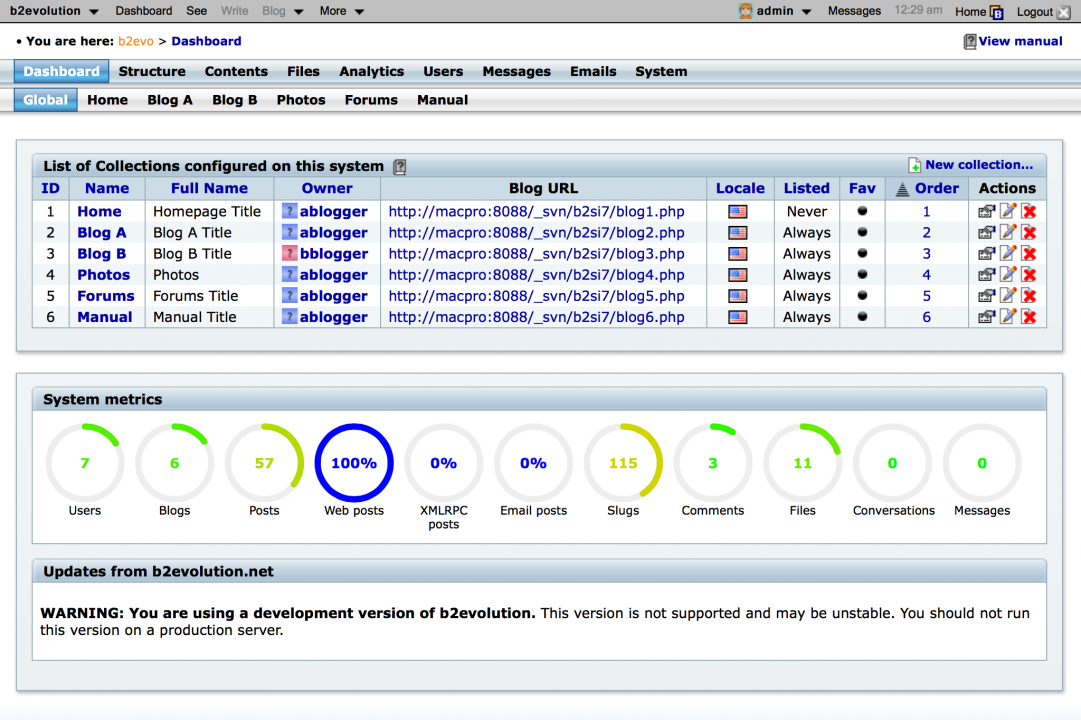Switch to the Photos sub-tab
1081x720 pixels.
coord(301,100)
